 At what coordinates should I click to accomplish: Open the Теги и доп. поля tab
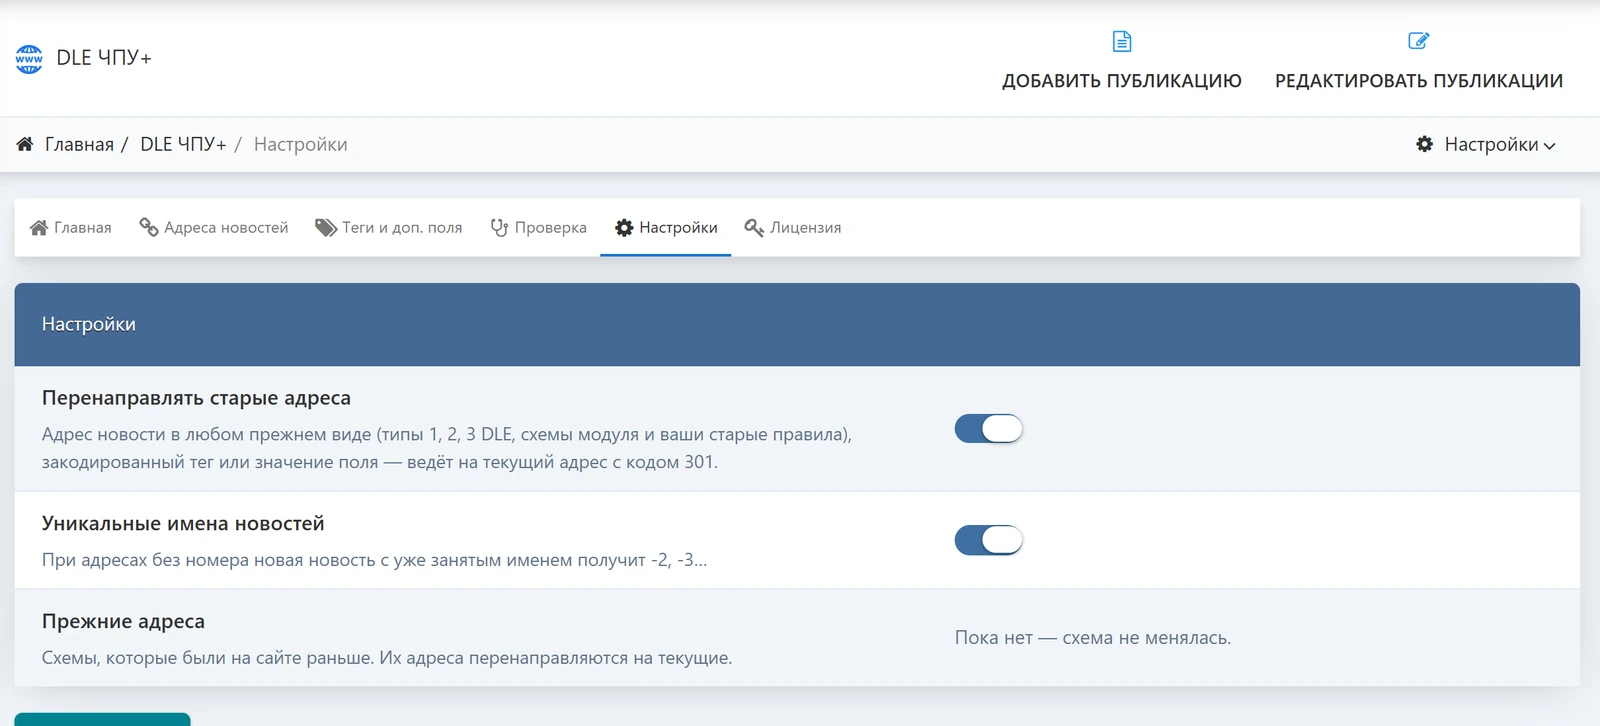point(388,228)
